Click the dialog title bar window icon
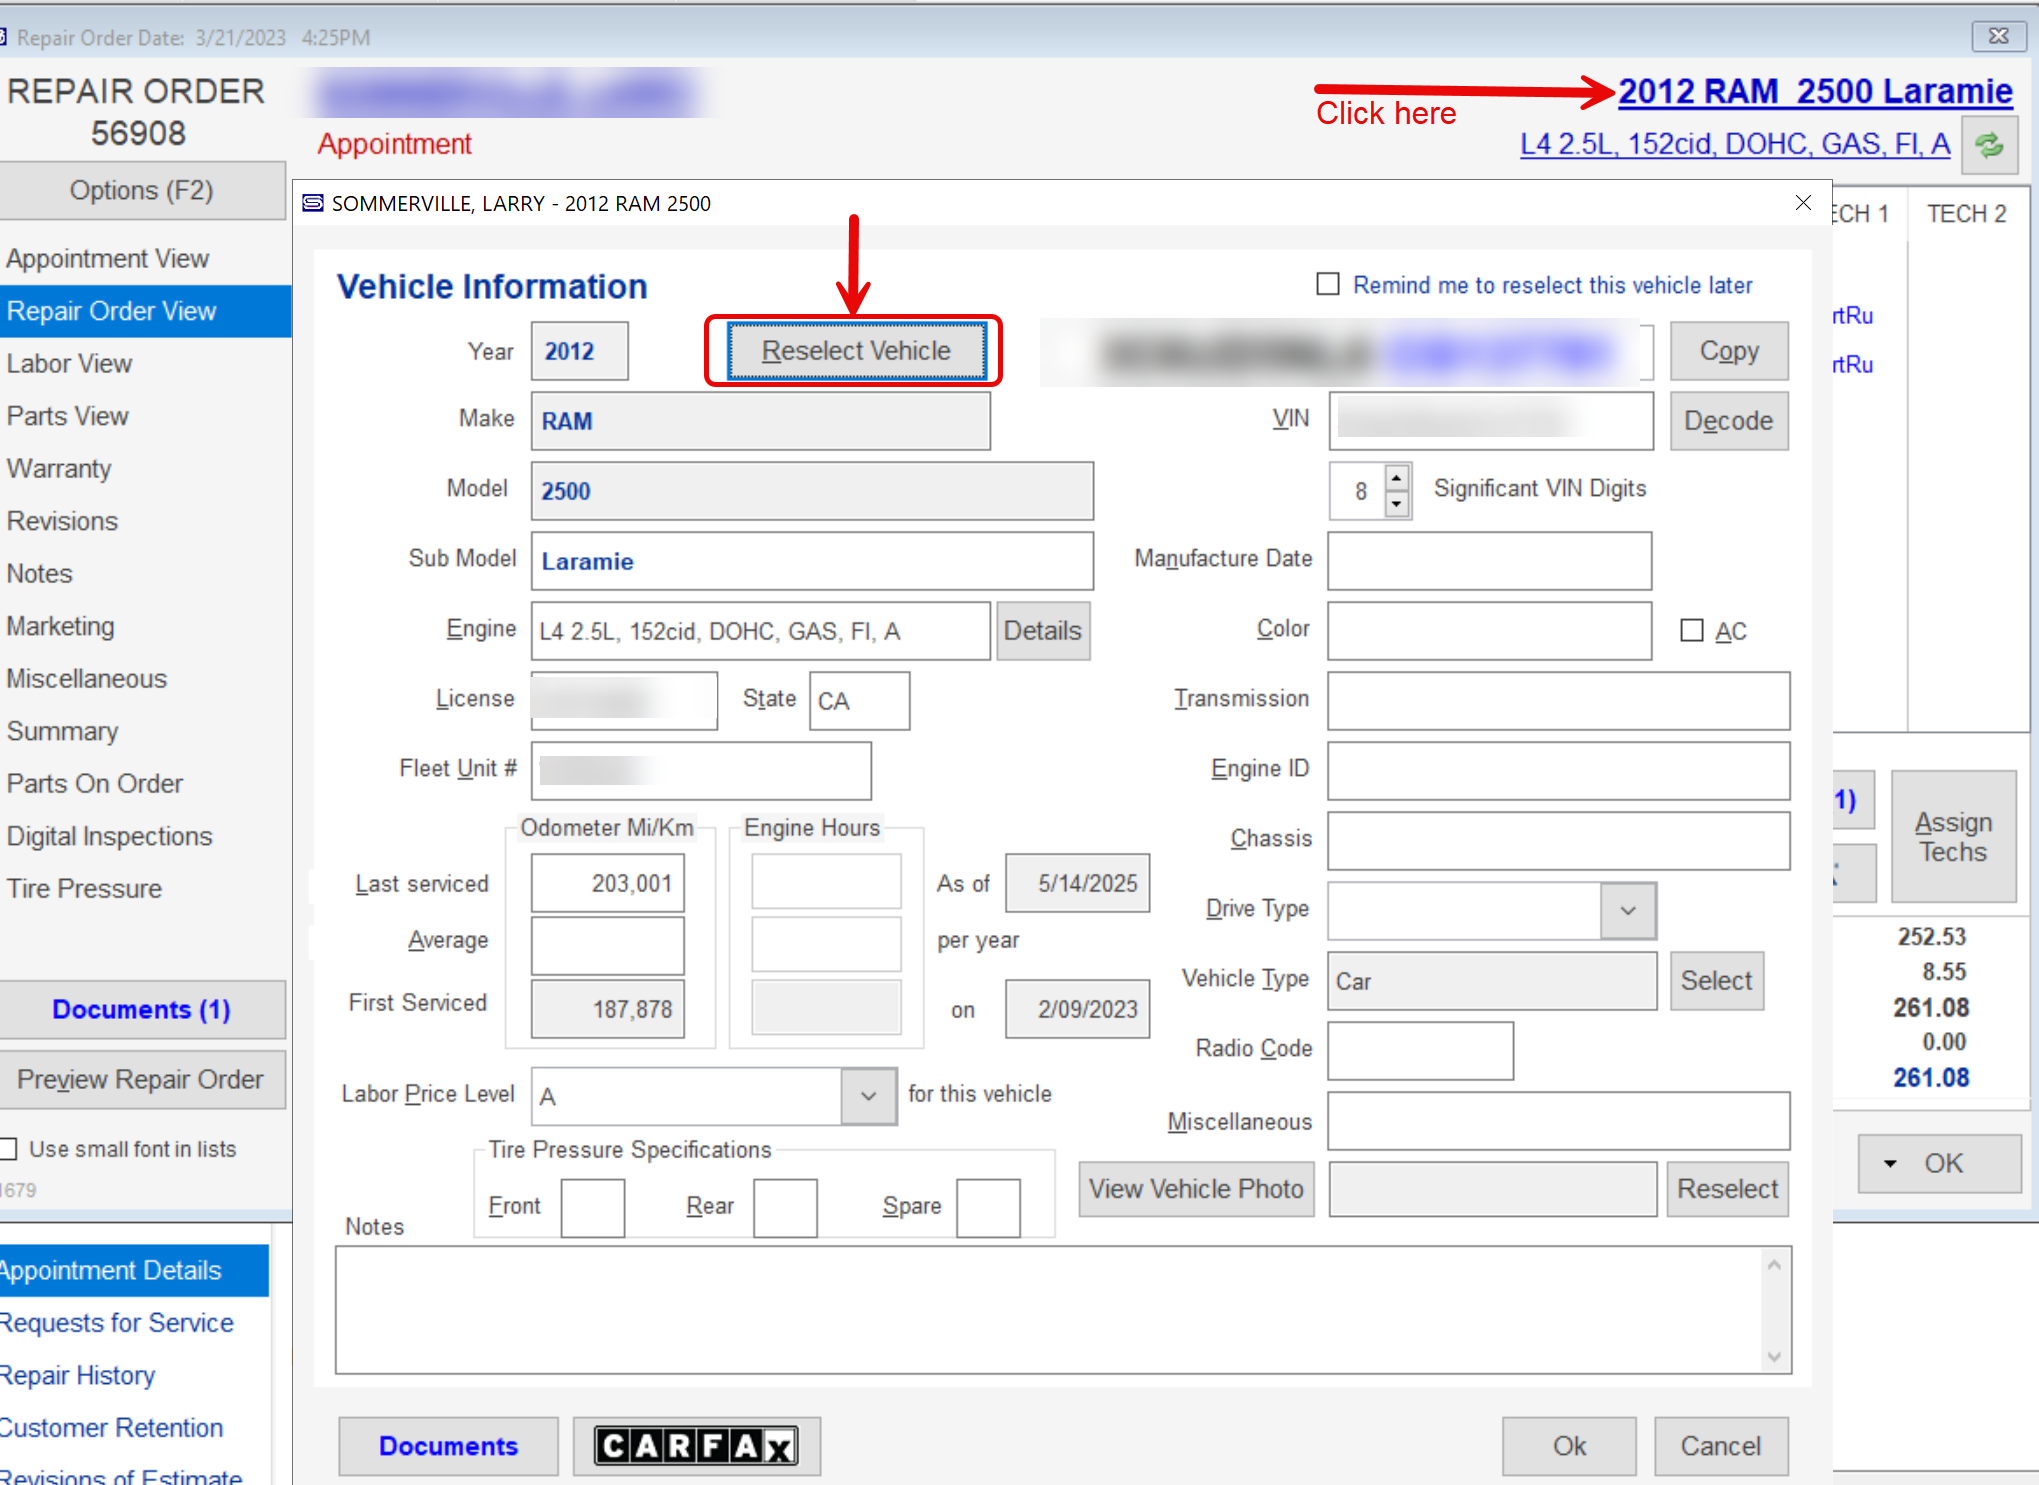The height and width of the screenshot is (1485, 2039). click(x=313, y=203)
